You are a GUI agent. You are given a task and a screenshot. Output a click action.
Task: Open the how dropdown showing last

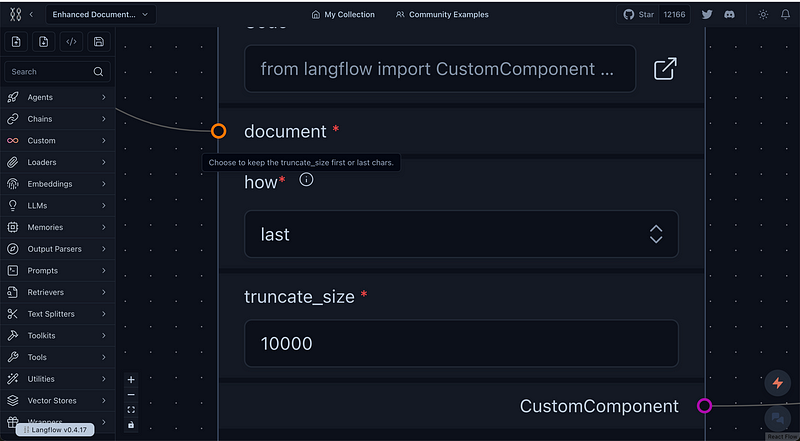tap(461, 234)
